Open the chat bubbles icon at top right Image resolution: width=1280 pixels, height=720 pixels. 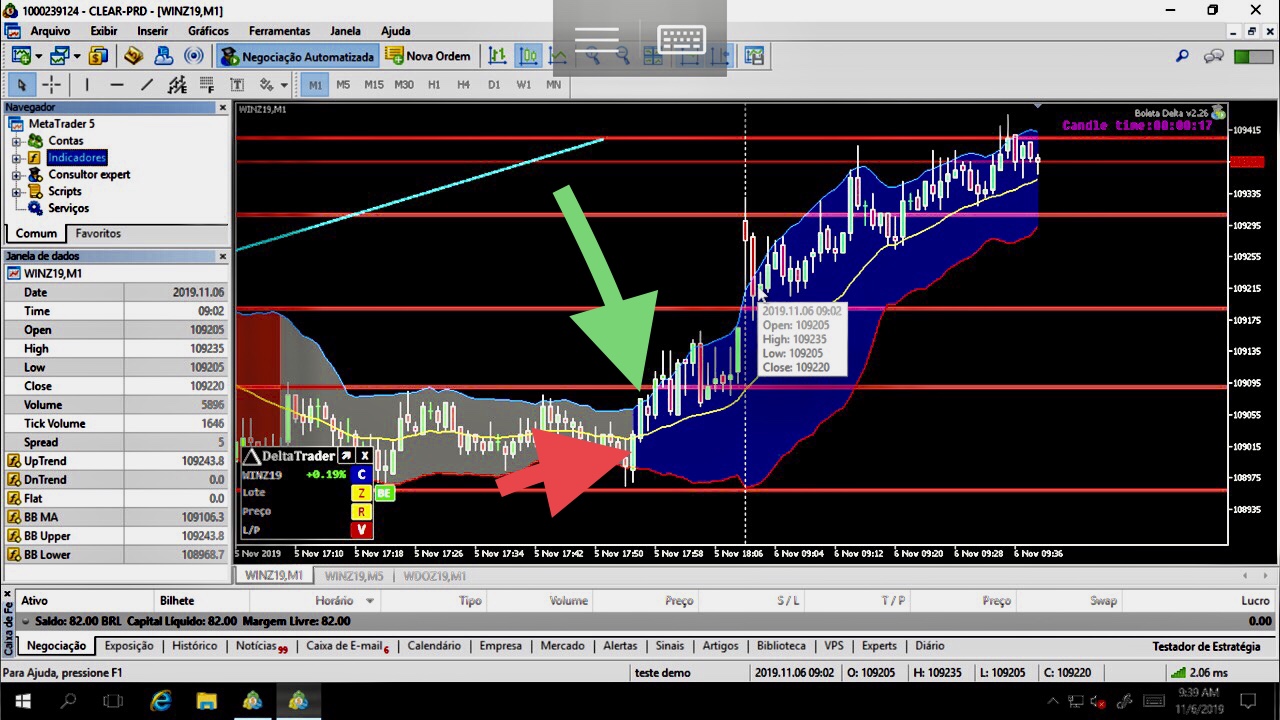click(x=1213, y=56)
